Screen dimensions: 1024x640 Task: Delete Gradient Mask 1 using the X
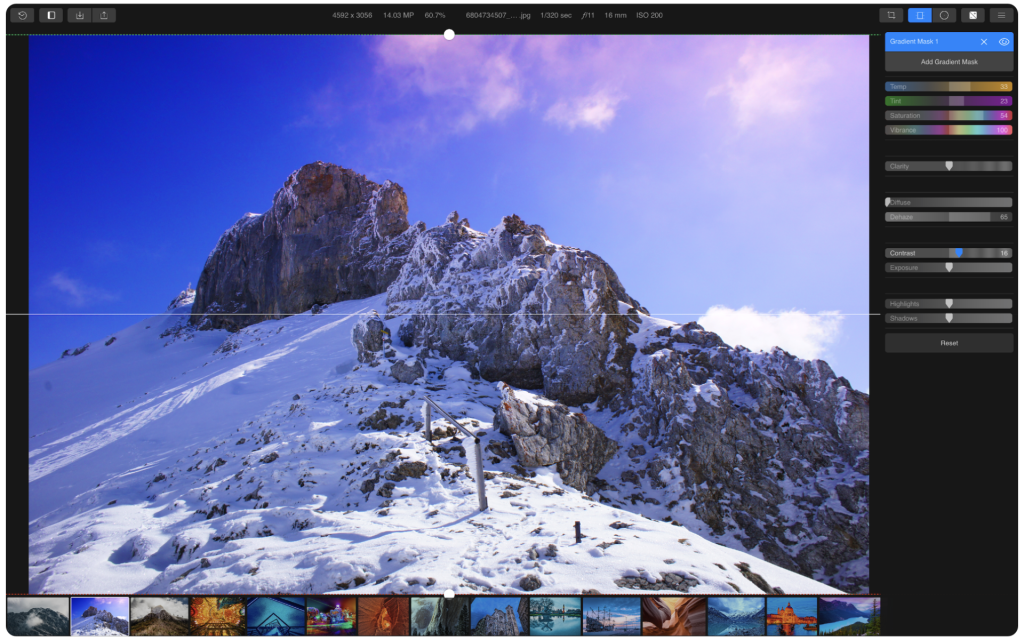tap(984, 42)
